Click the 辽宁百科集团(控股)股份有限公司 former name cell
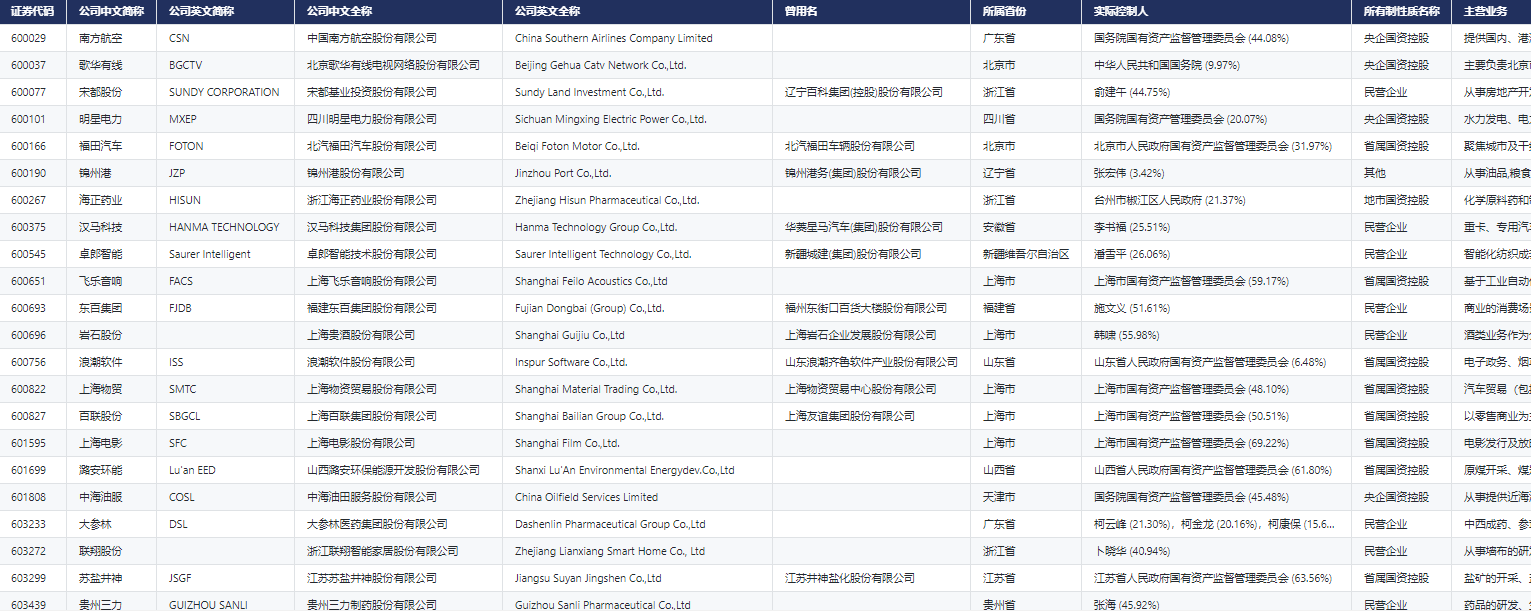This screenshot has width=1531, height=611. 872,92
